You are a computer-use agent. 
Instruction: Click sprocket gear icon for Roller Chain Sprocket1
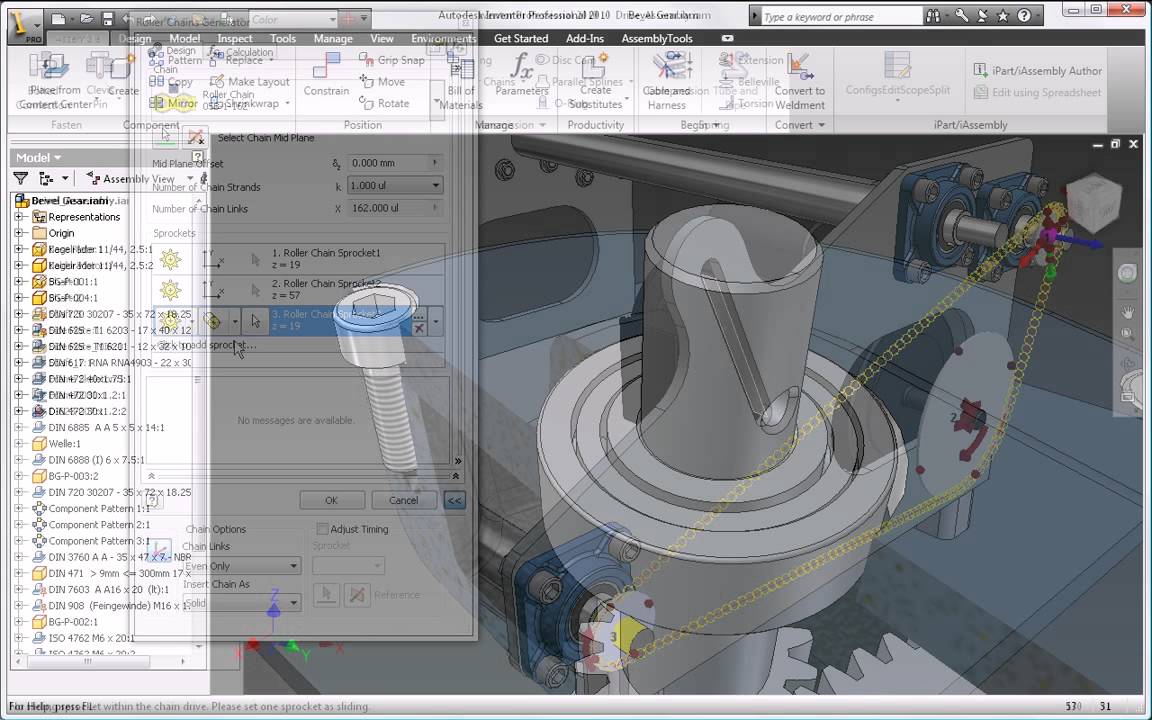coord(170,259)
